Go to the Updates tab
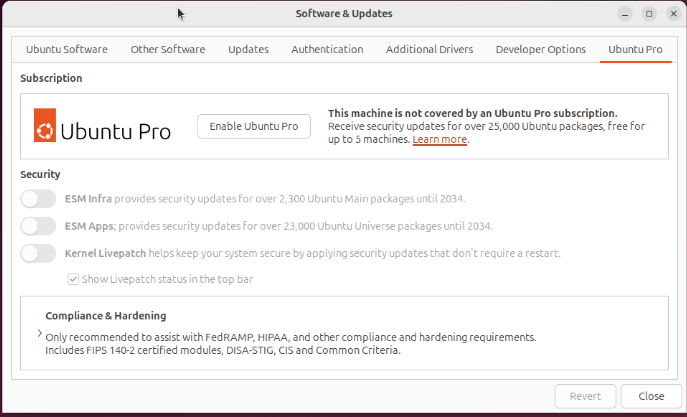The width and height of the screenshot is (687, 417). (248, 49)
